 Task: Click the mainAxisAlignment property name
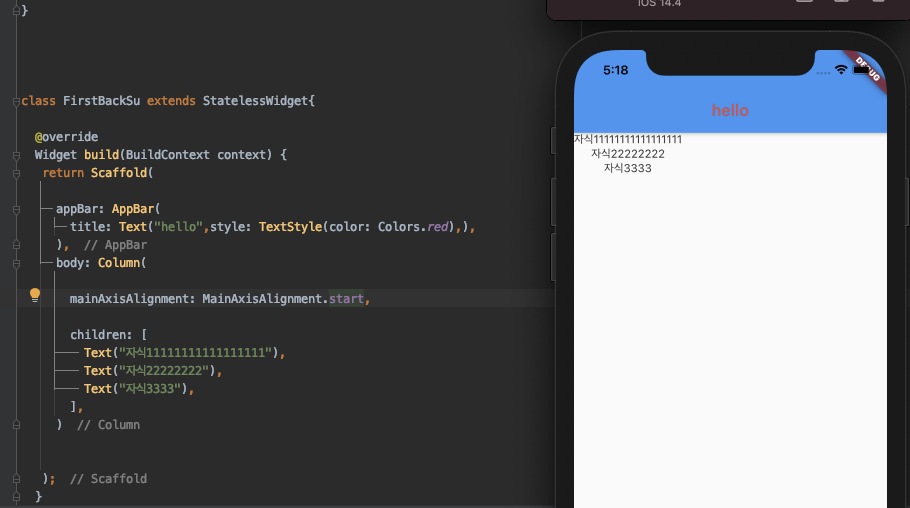pos(129,298)
